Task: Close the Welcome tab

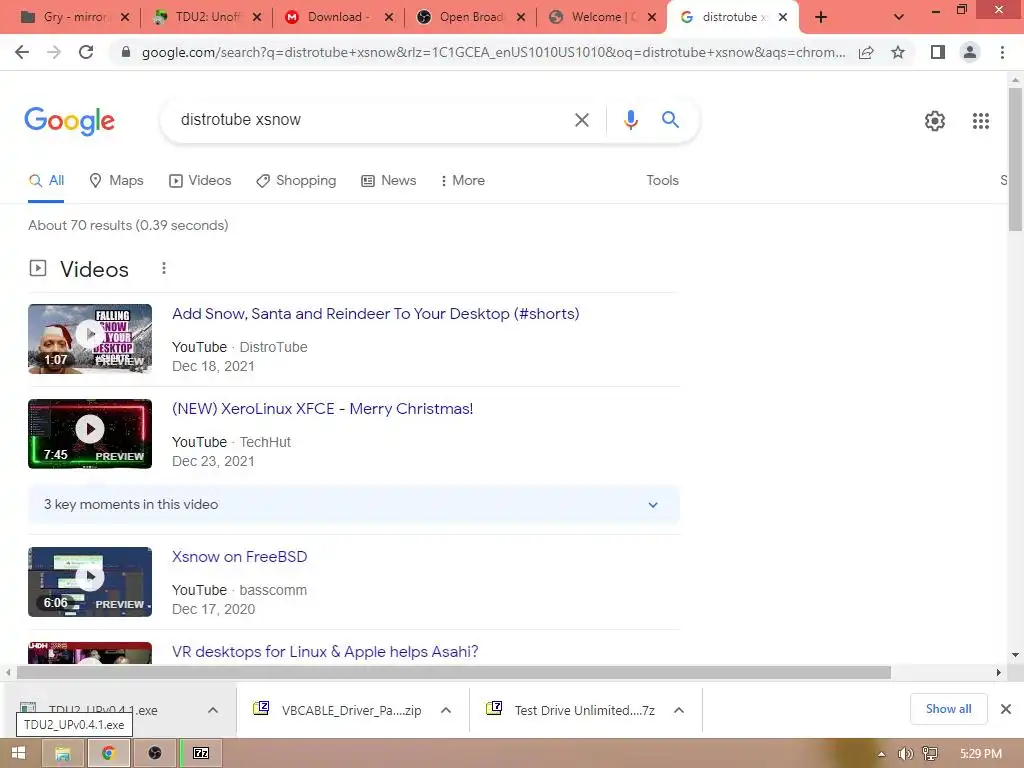Action: 652,17
